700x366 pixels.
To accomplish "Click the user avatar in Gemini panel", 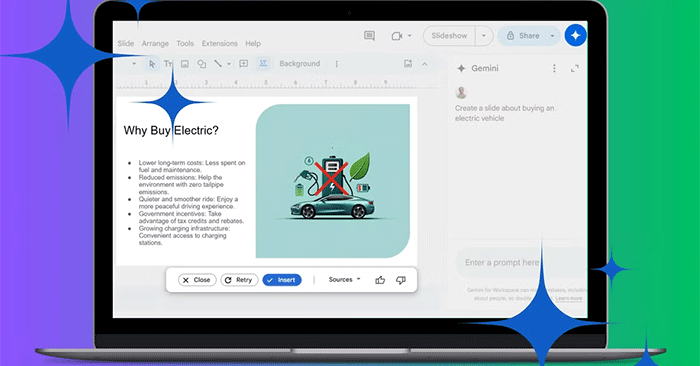I will coord(461,92).
